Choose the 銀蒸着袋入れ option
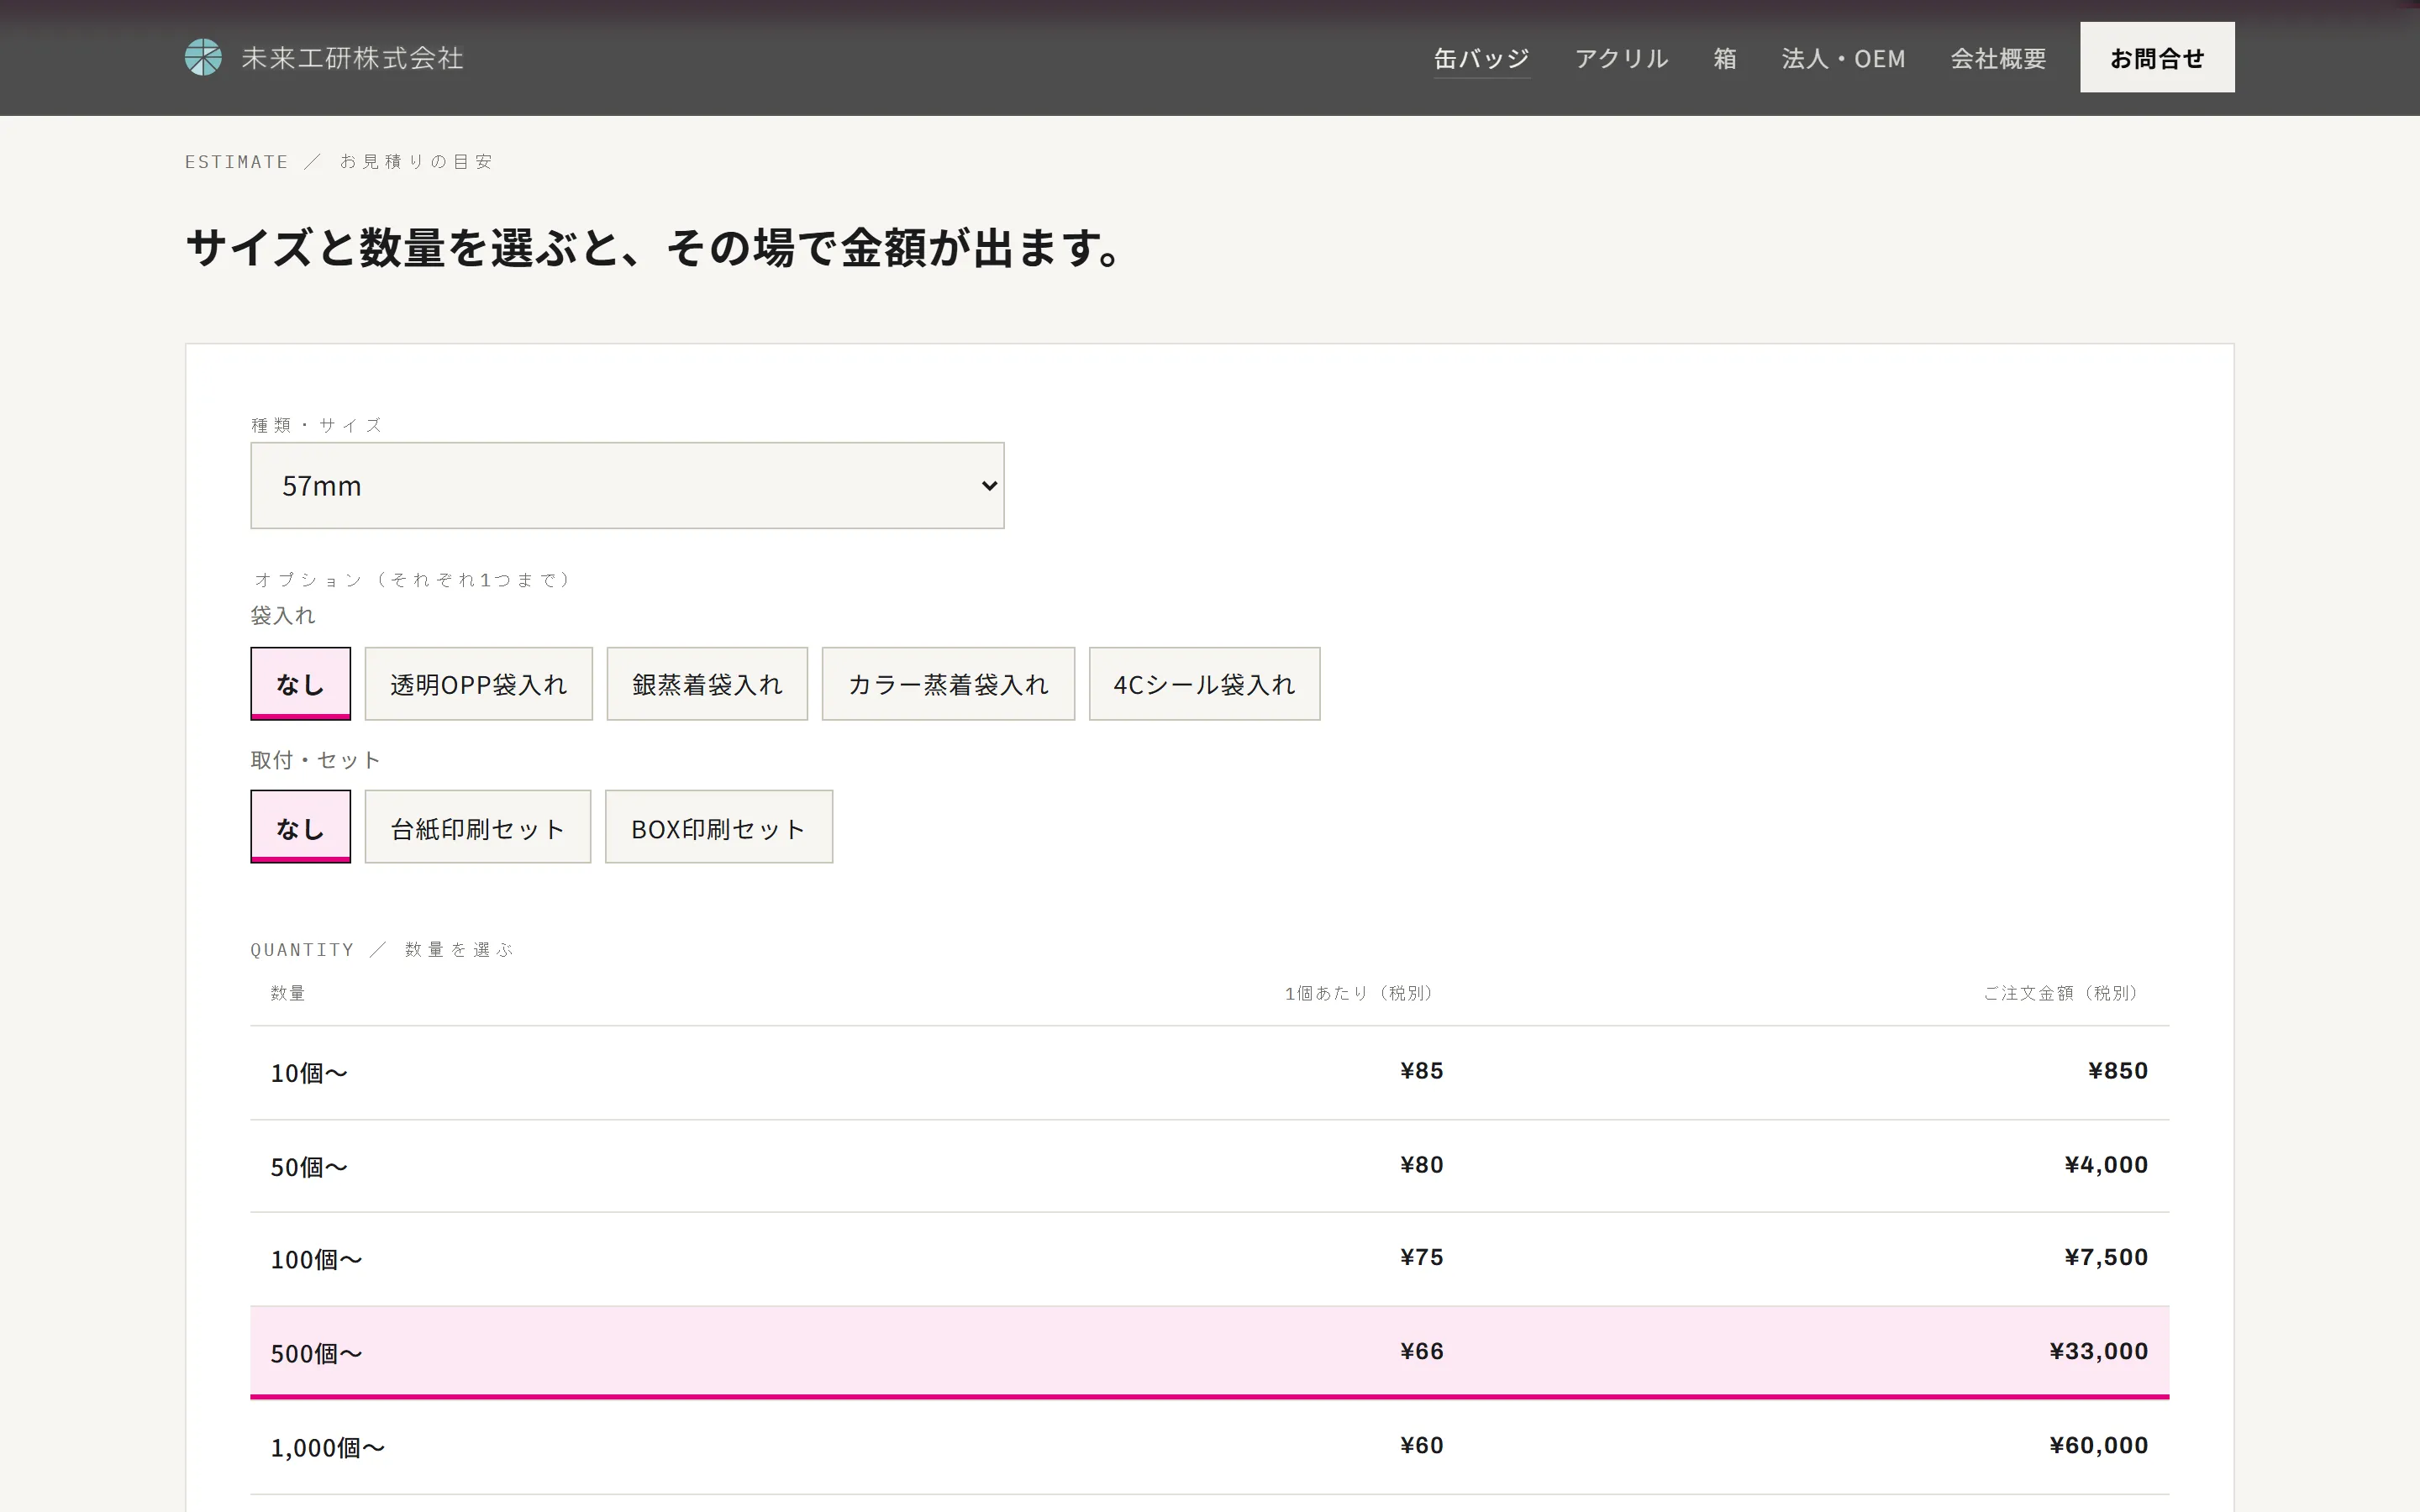This screenshot has width=2420, height=1512. (707, 684)
